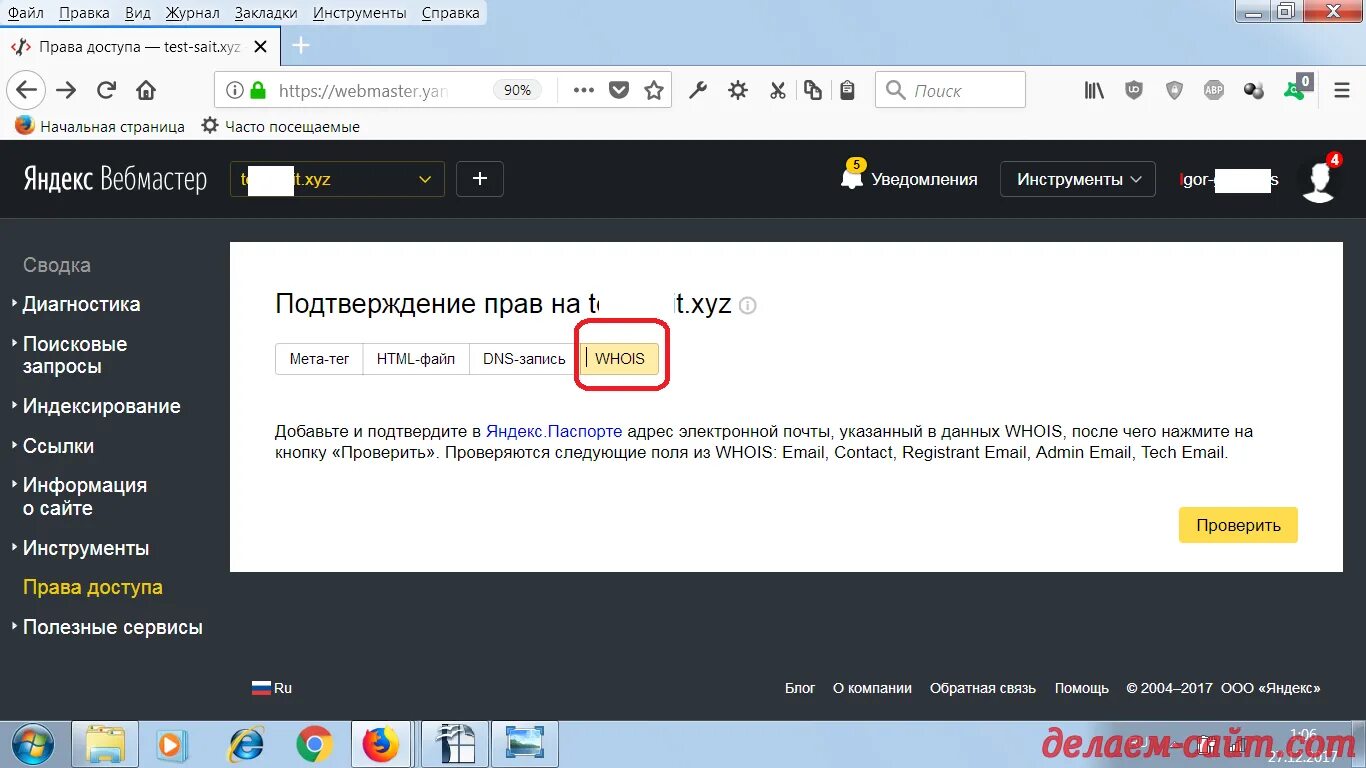Bookmark this page with the star

pos(654,90)
